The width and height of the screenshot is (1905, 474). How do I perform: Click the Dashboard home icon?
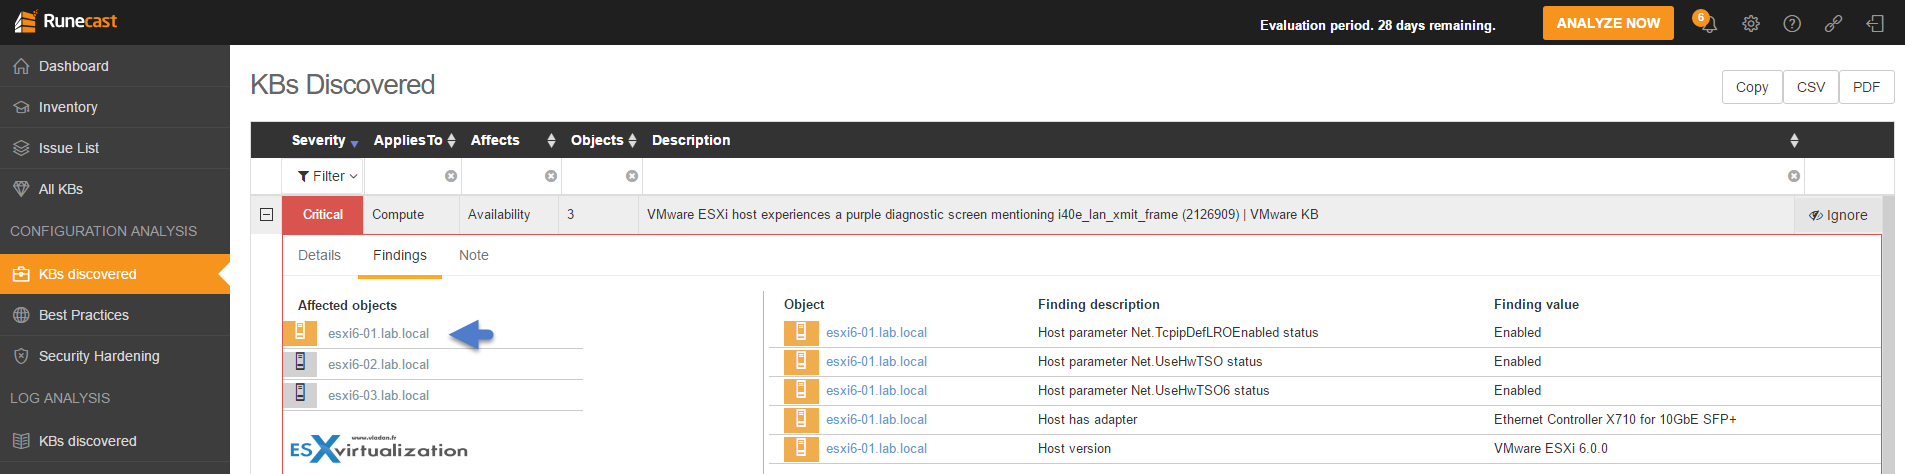click(21, 66)
